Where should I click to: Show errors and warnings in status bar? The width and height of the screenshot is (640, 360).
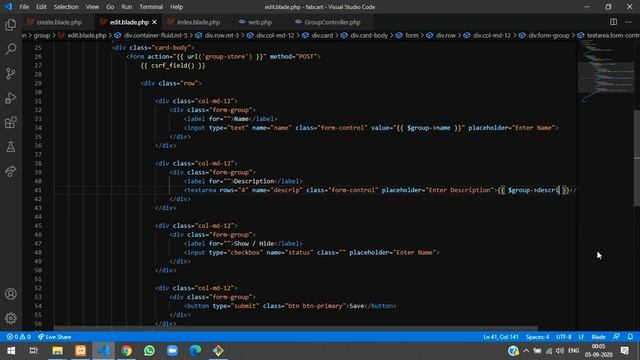pyautogui.click(x=18, y=337)
